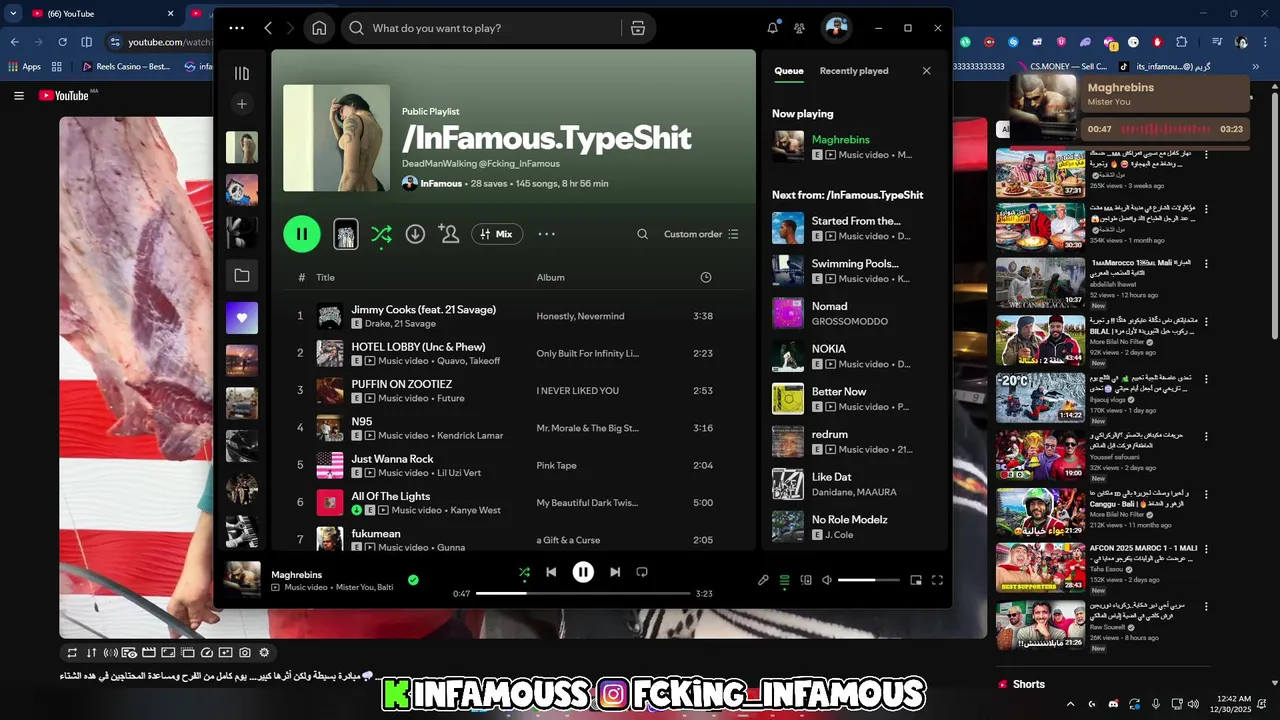Image resolution: width=1280 pixels, height=720 pixels.
Task: Adjust the Spotify volume slider
Action: point(867,580)
